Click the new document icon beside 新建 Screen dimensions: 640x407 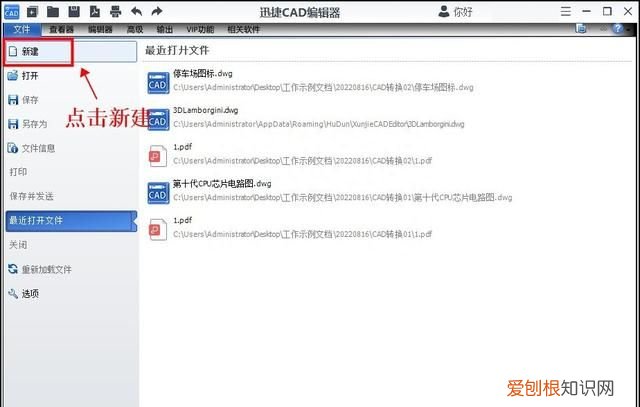click(x=13, y=51)
